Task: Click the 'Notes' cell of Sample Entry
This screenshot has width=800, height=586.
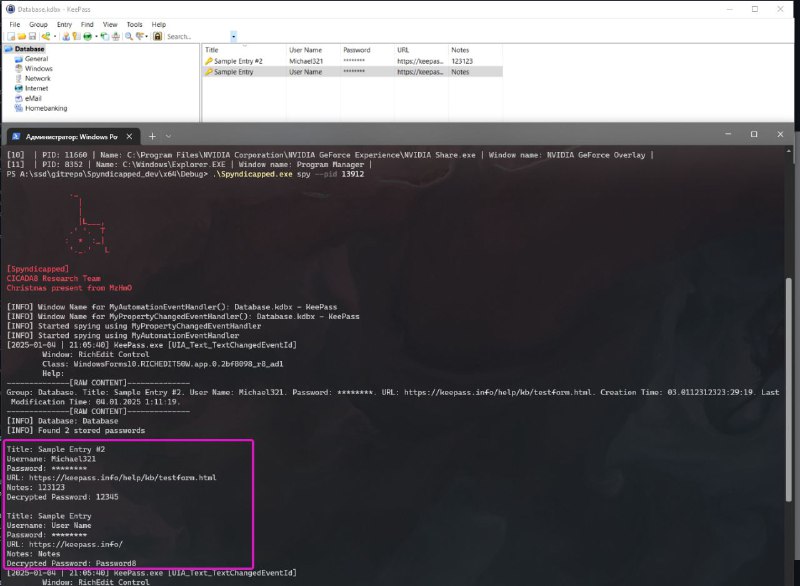Action: (460, 72)
